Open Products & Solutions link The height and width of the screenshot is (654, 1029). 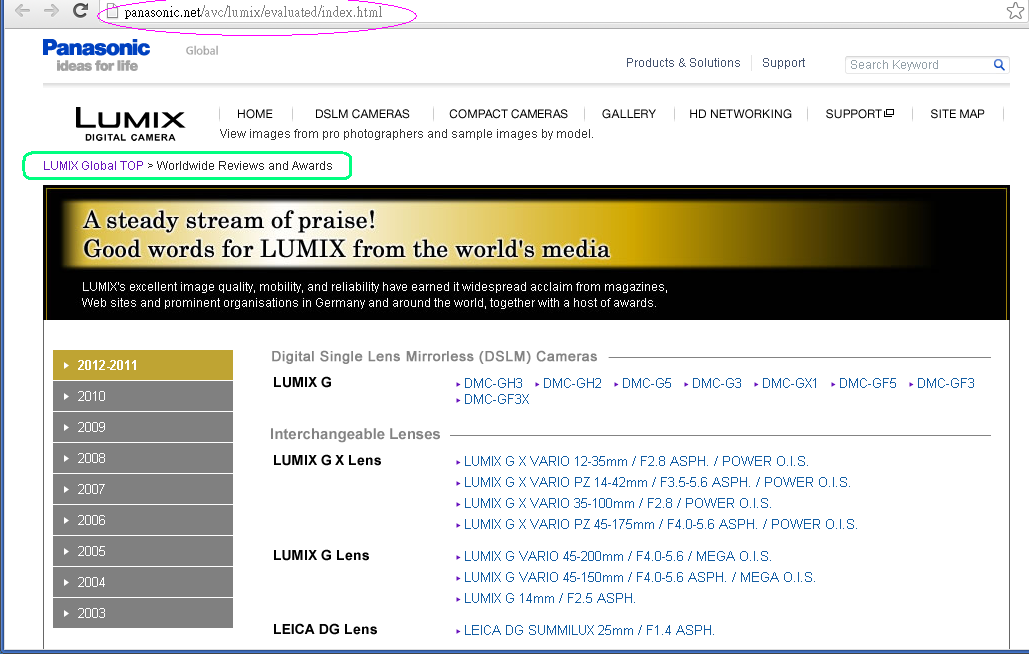[682, 62]
